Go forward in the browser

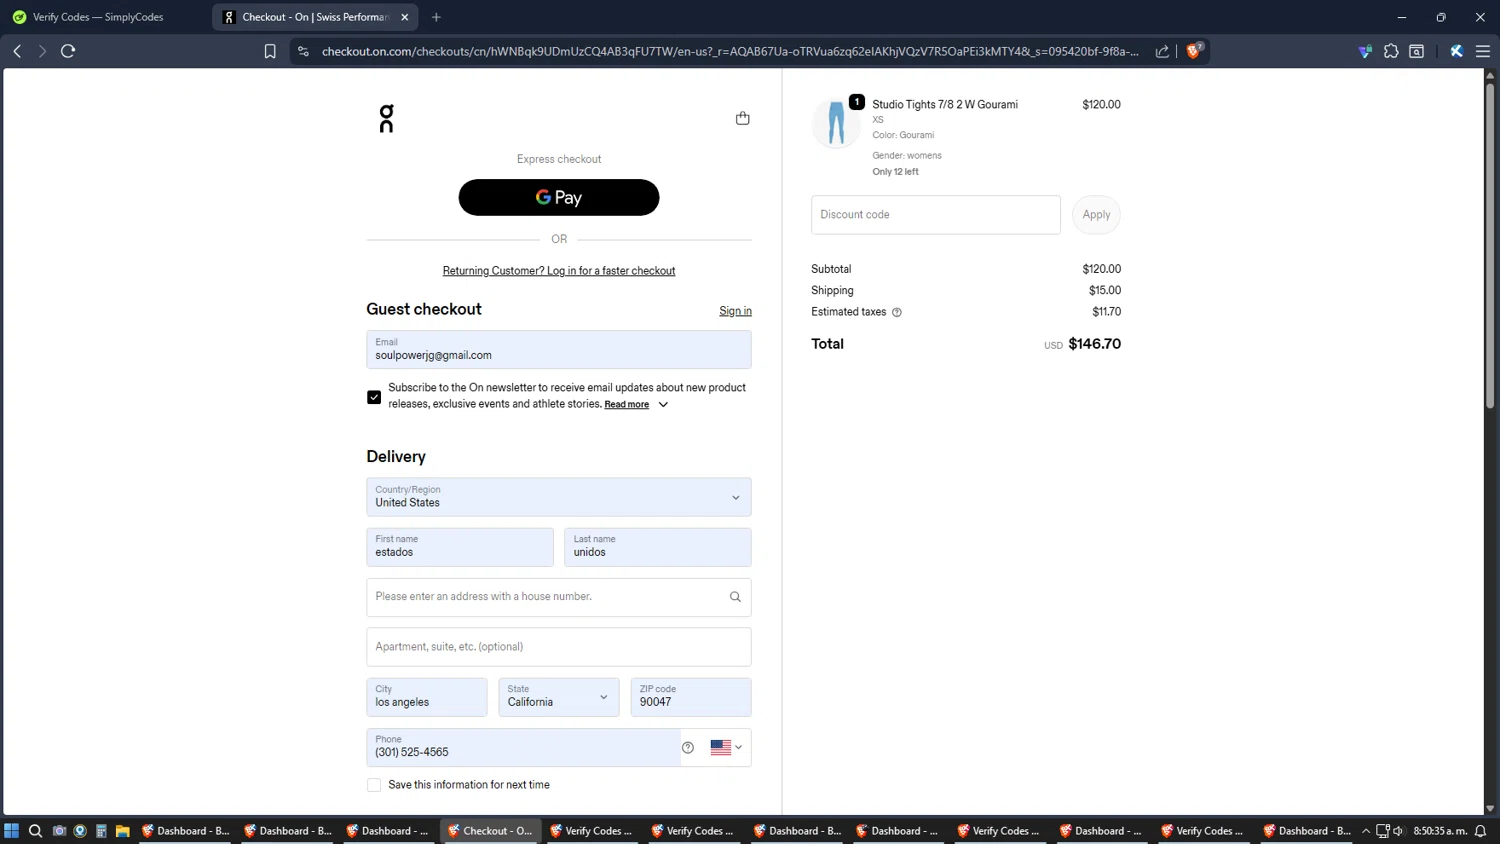[x=42, y=51]
